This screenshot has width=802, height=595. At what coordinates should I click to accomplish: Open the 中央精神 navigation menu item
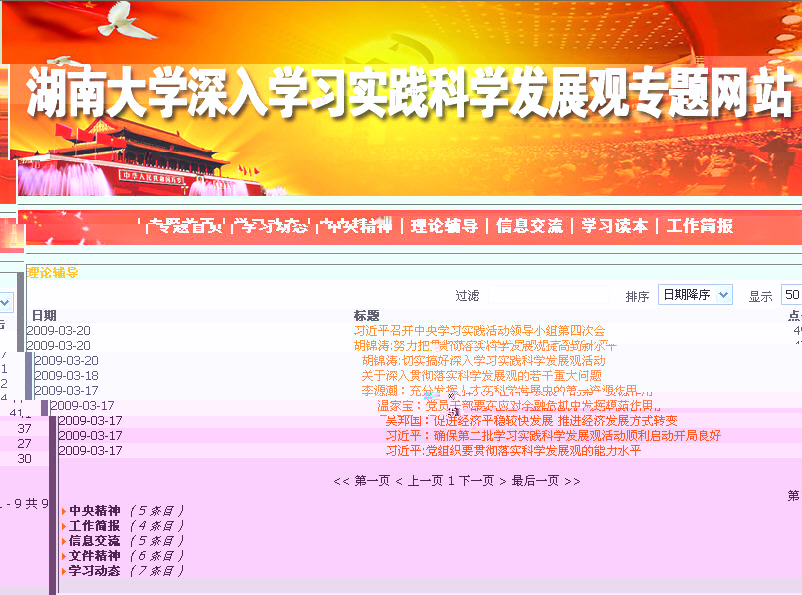click(x=356, y=226)
